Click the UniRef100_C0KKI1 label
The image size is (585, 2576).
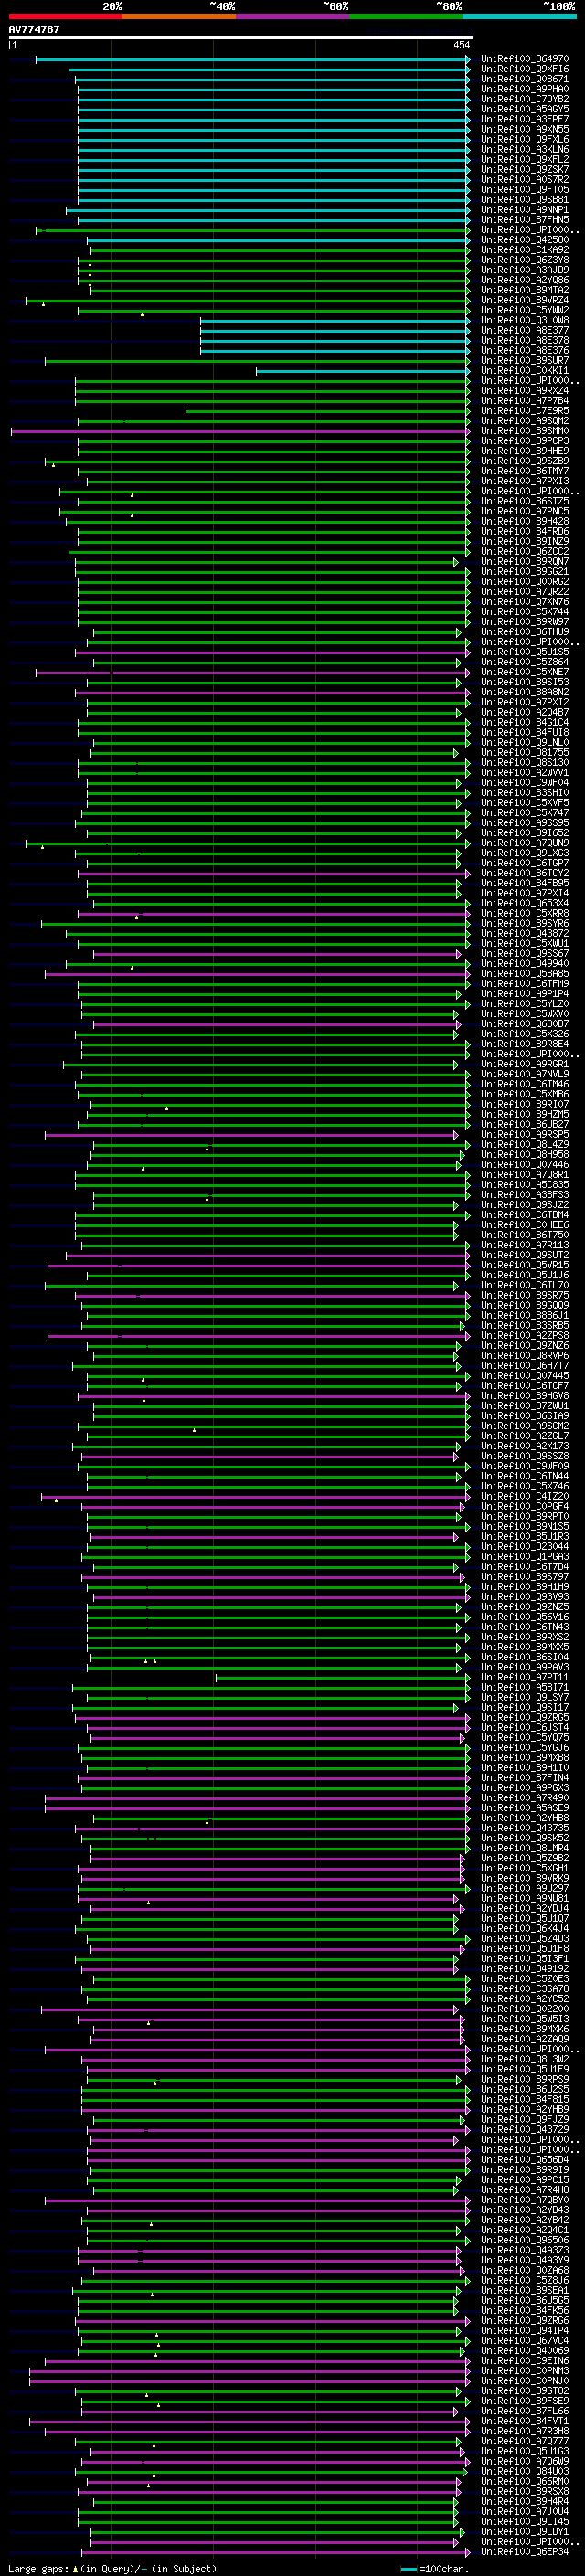tap(525, 371)
